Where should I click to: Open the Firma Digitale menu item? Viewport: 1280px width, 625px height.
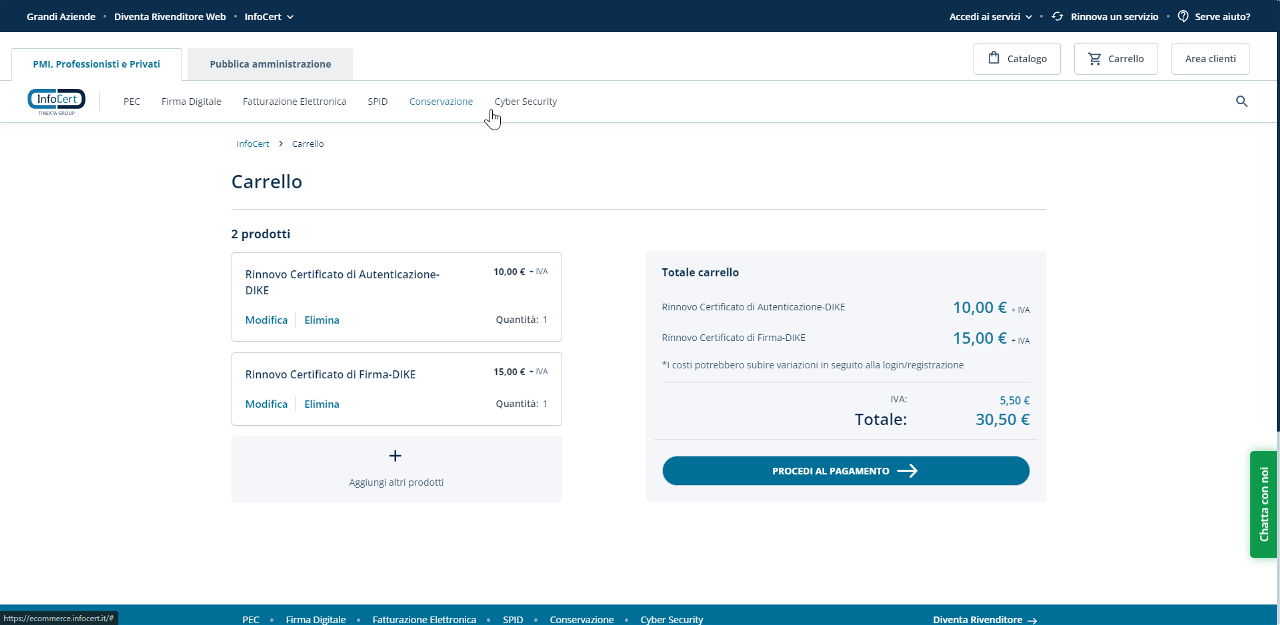(x=191, y=101)
